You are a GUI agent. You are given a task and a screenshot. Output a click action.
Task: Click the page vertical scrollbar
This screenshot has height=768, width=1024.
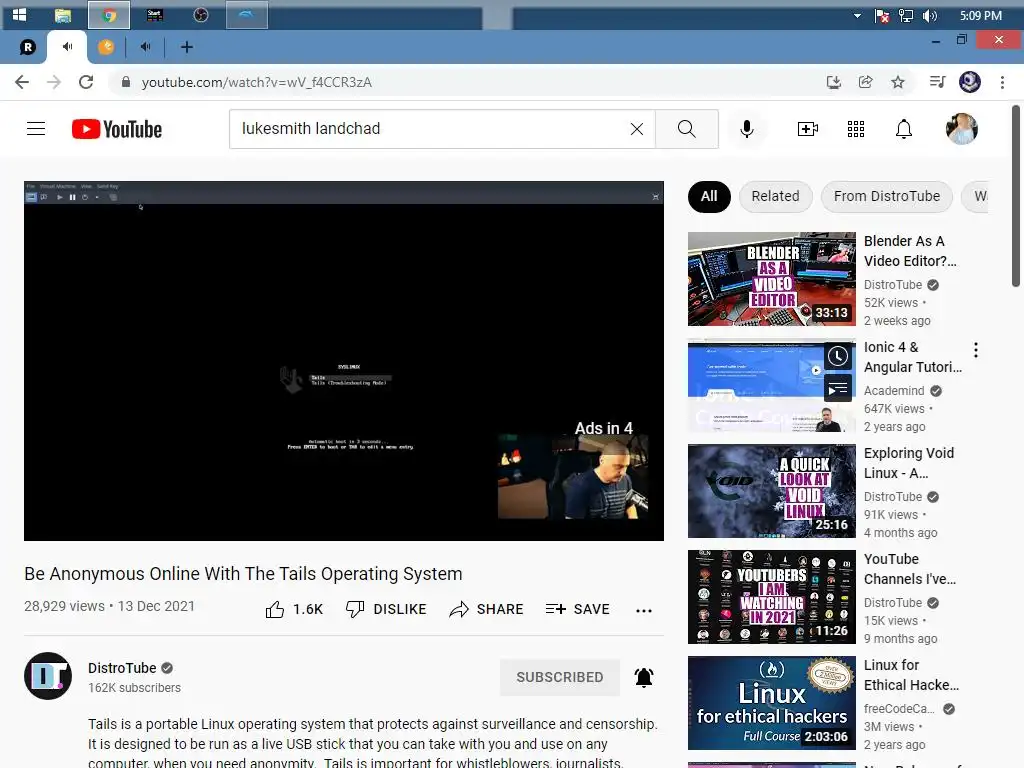click(1016, 196)
